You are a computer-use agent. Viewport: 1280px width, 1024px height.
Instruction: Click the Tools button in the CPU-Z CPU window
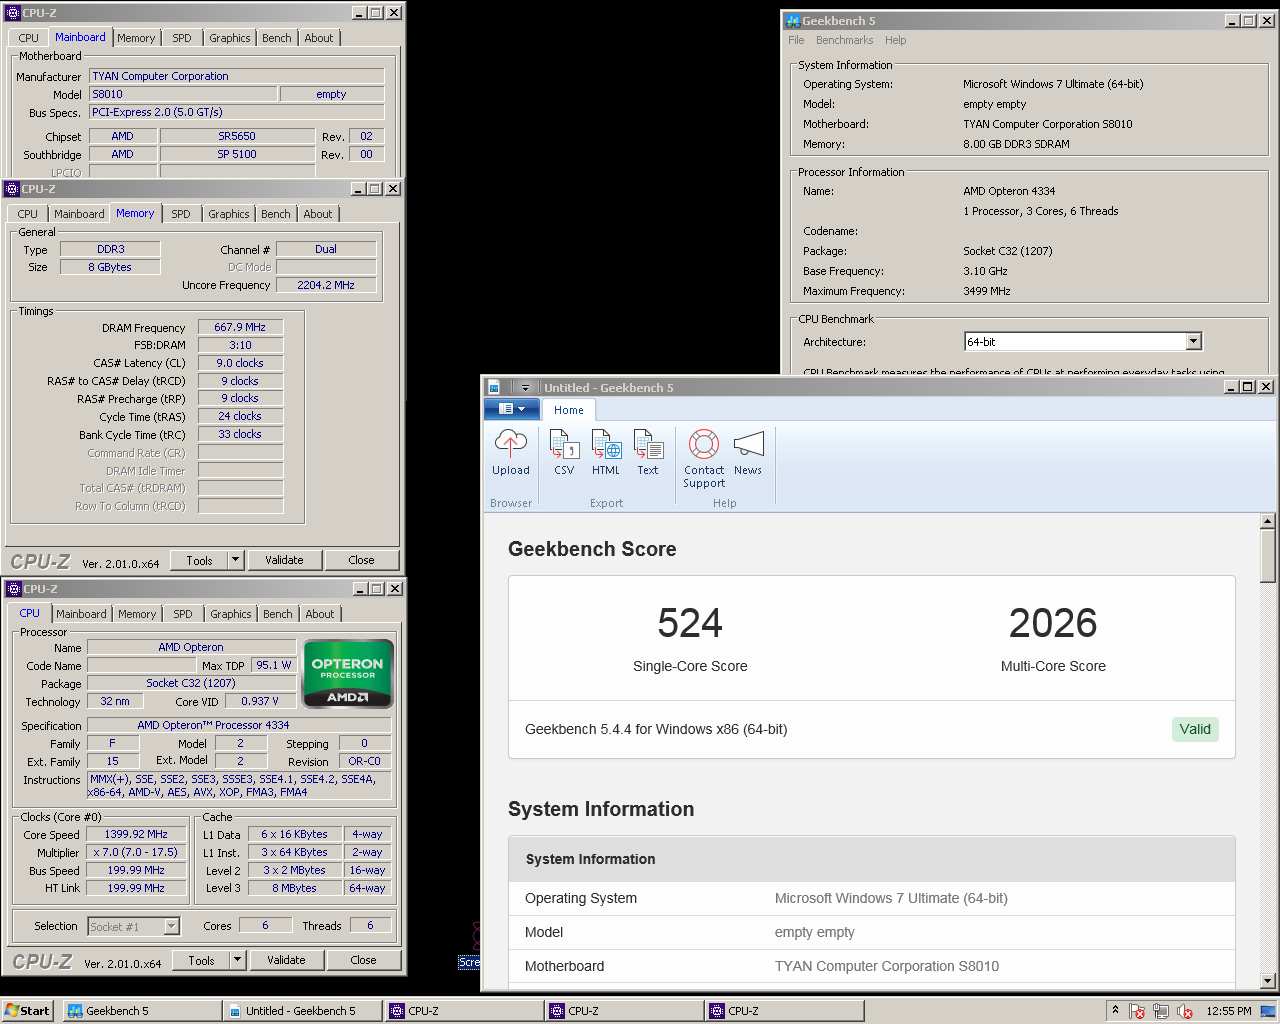click(201, 960)
